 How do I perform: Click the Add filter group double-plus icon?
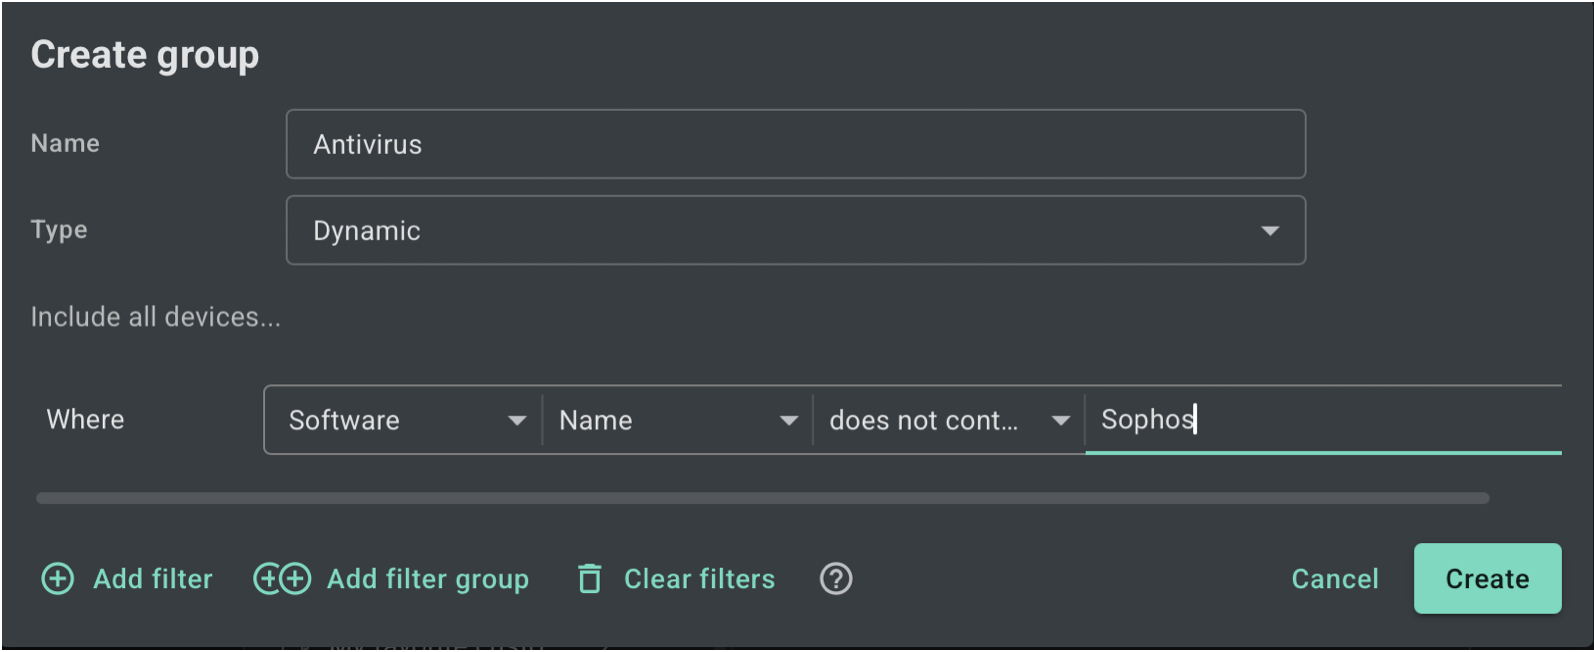[x=282, y=579]
